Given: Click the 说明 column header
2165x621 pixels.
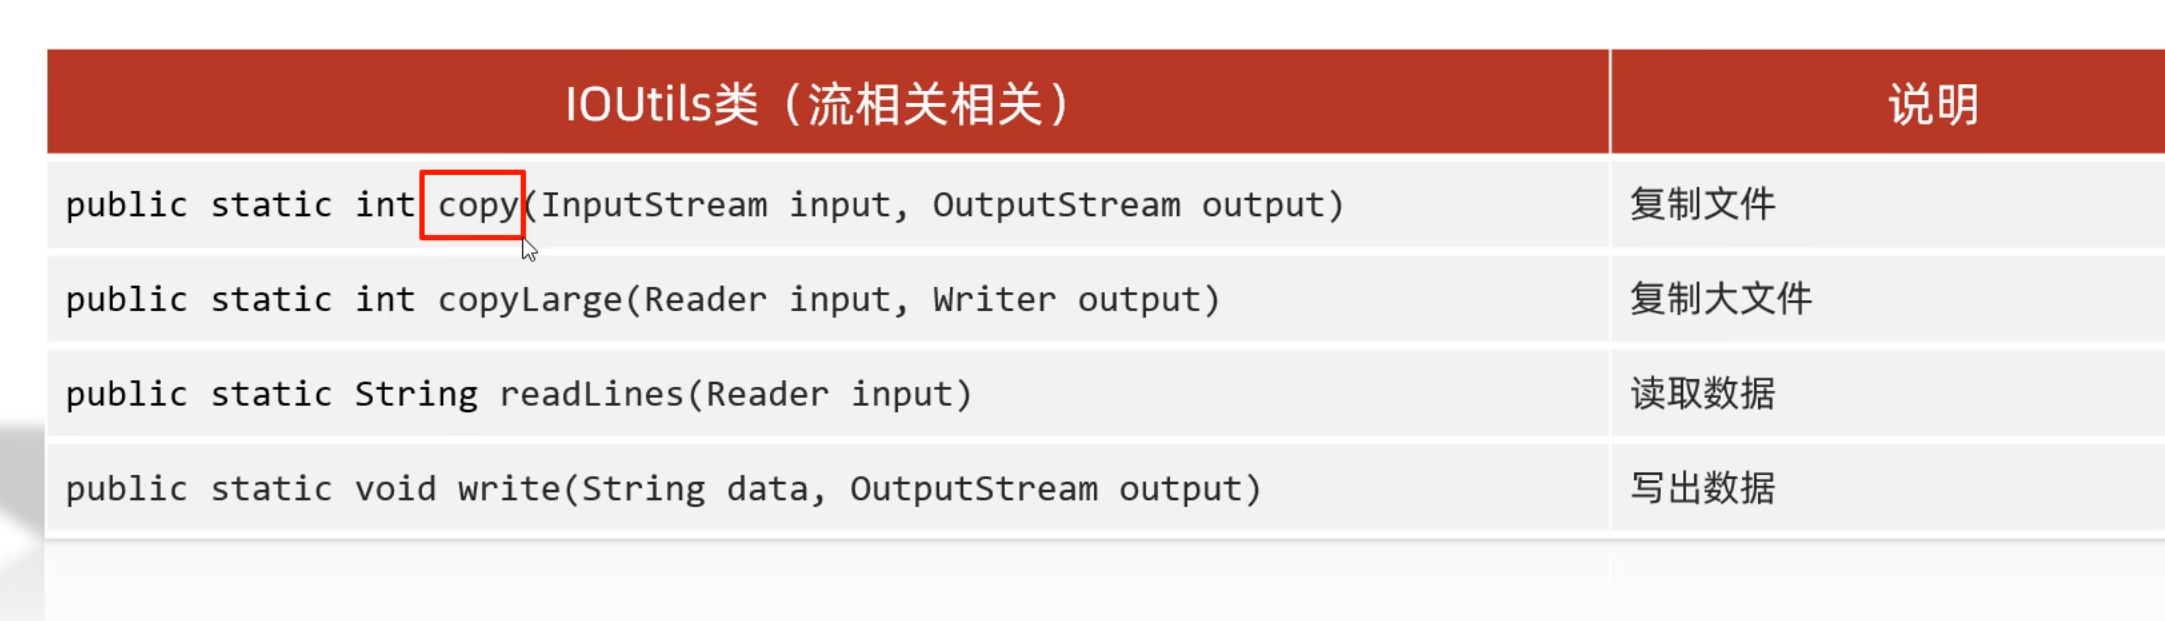Looking at the screenshot, I should (x=1932, y=104).
